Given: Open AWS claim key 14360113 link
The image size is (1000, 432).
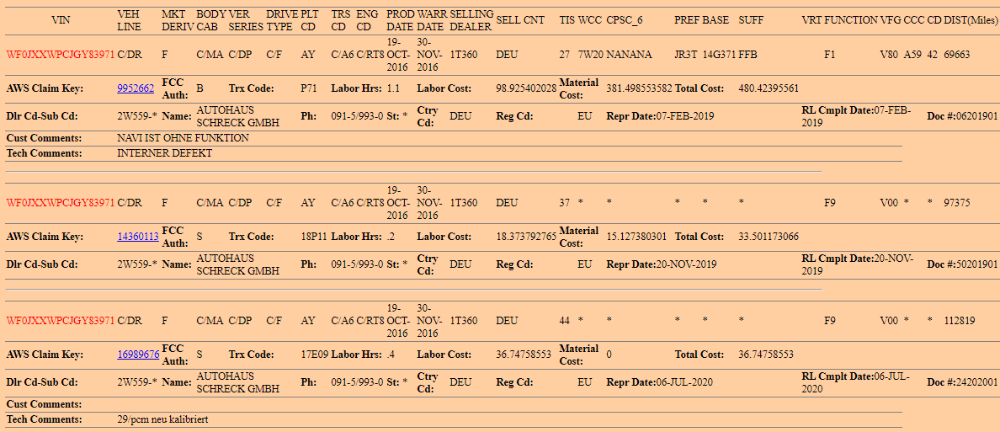Looking at the screenshot, I should [137, 237].
